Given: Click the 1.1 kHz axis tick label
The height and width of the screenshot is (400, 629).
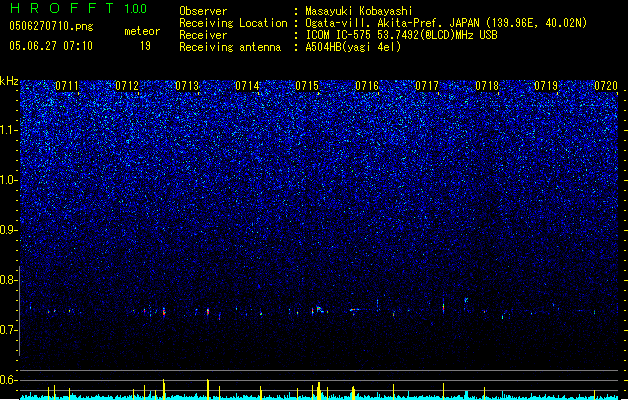Looking at the screenshot, I should 9,131.
